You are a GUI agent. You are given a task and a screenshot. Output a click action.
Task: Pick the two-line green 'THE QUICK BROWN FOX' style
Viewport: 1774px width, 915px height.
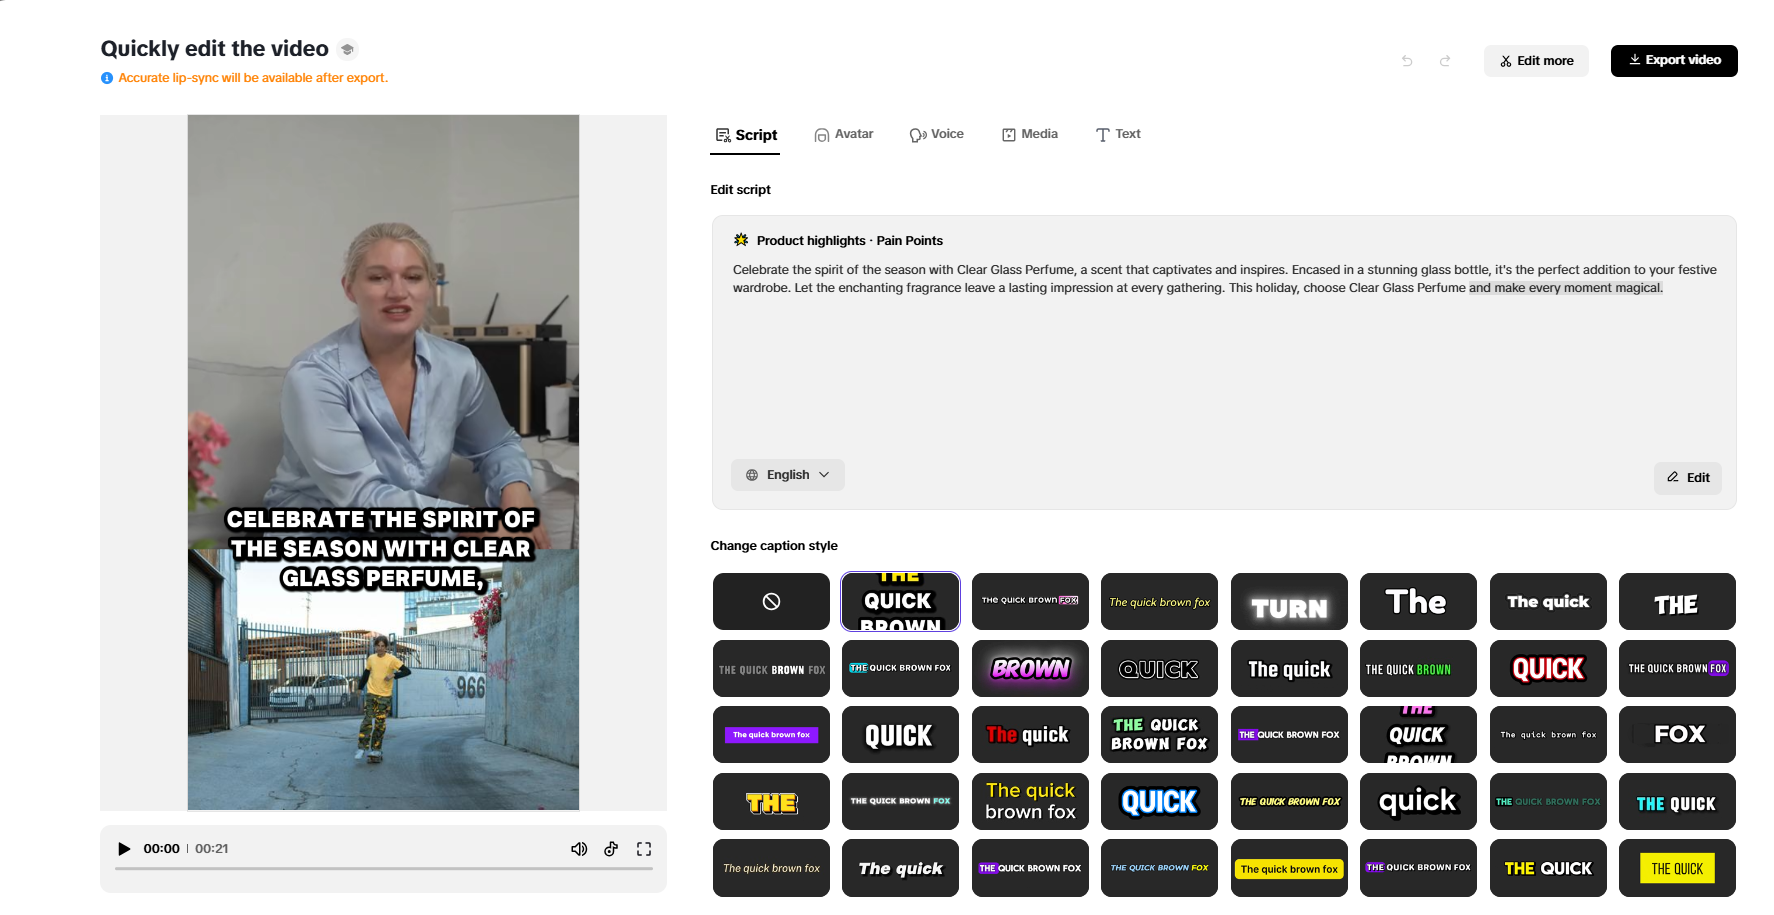[x=1159, y=735]
